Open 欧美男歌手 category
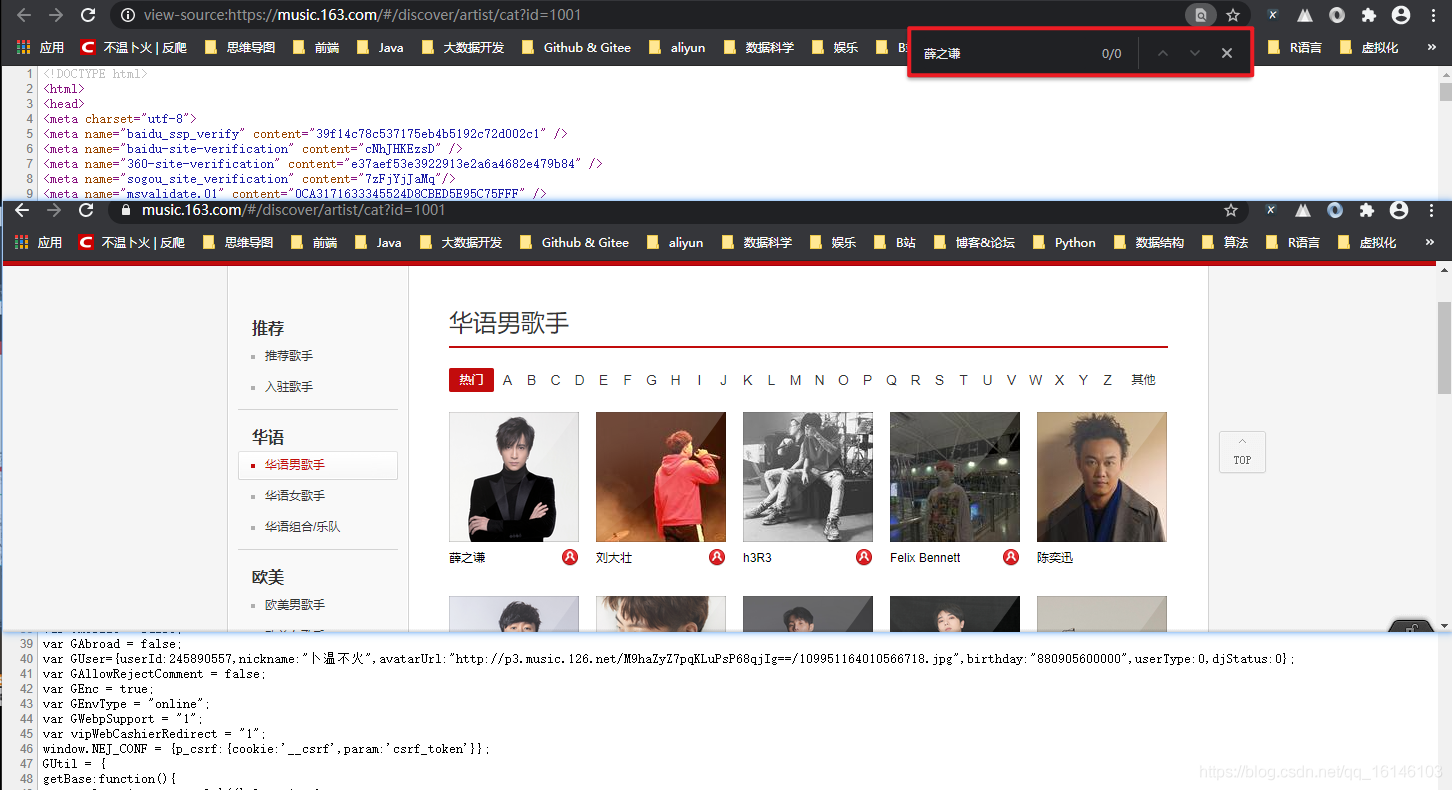 295,605
